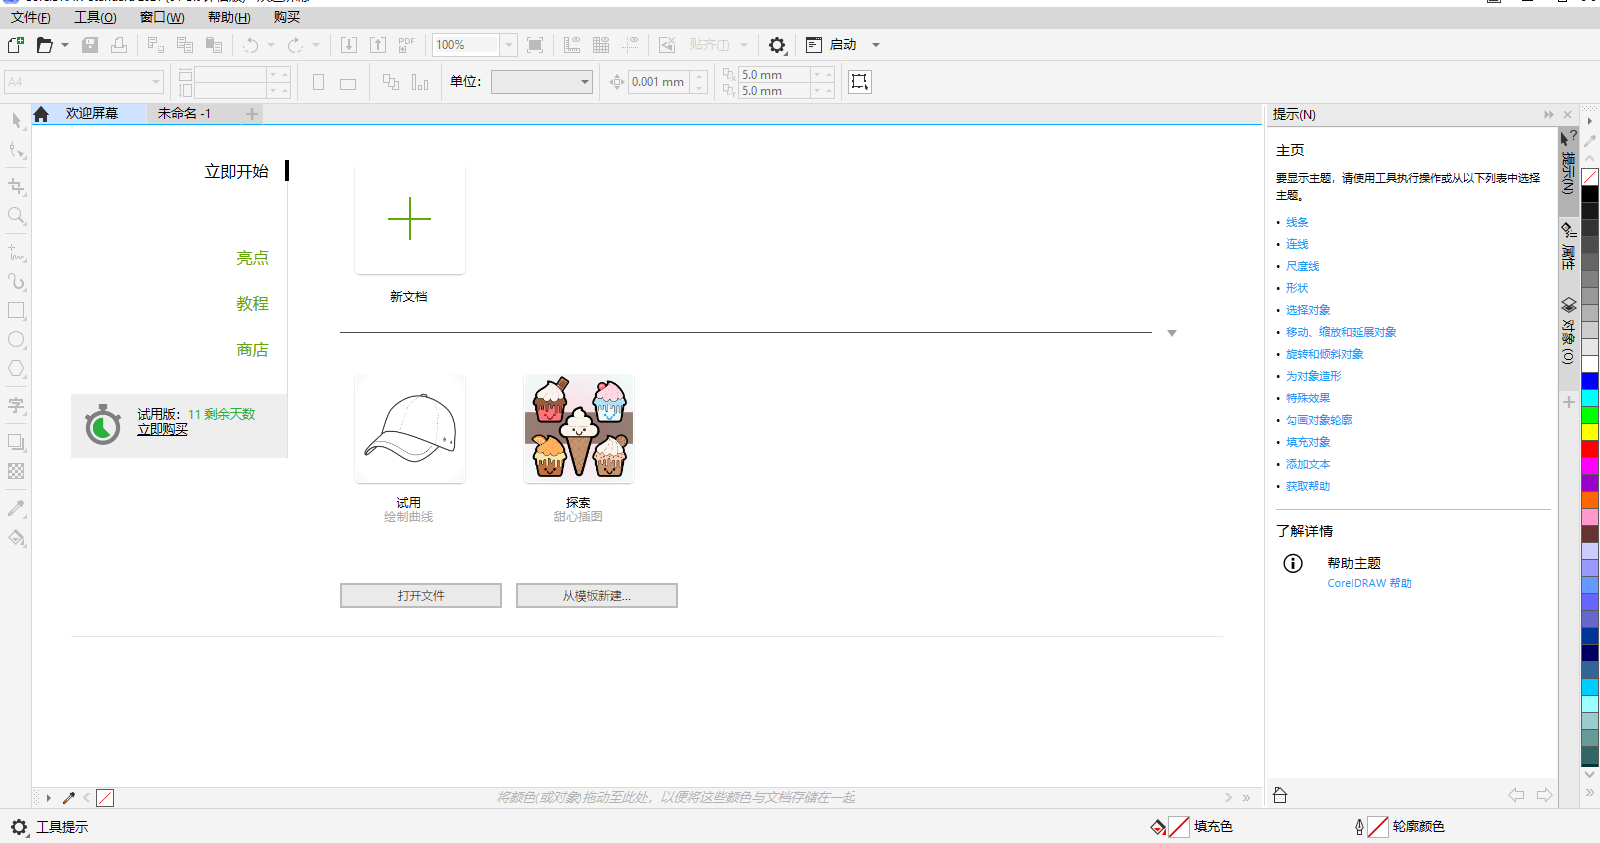This screenshot has width=1600, height=843.
Task: Select the Zoom magnifier tool
Action: coord(17,216)
